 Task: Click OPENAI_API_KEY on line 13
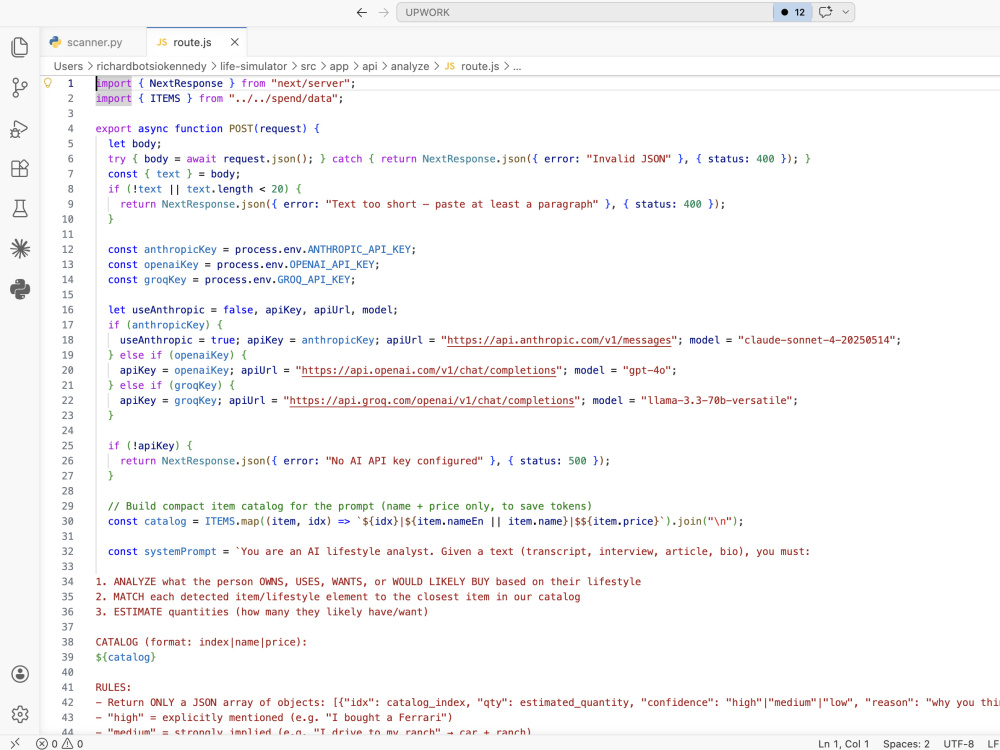click(x=332, y=264)
